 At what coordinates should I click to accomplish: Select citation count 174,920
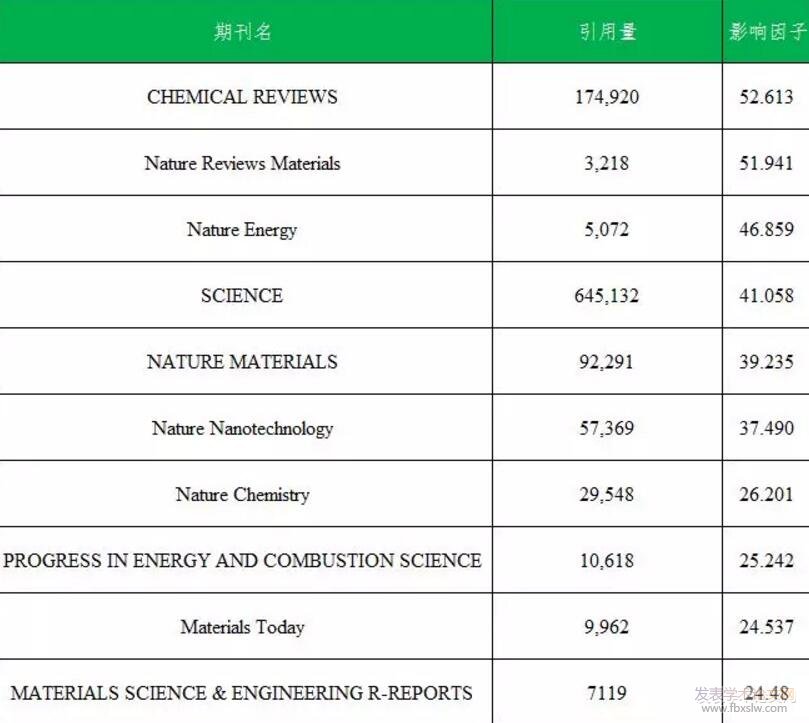607,97
